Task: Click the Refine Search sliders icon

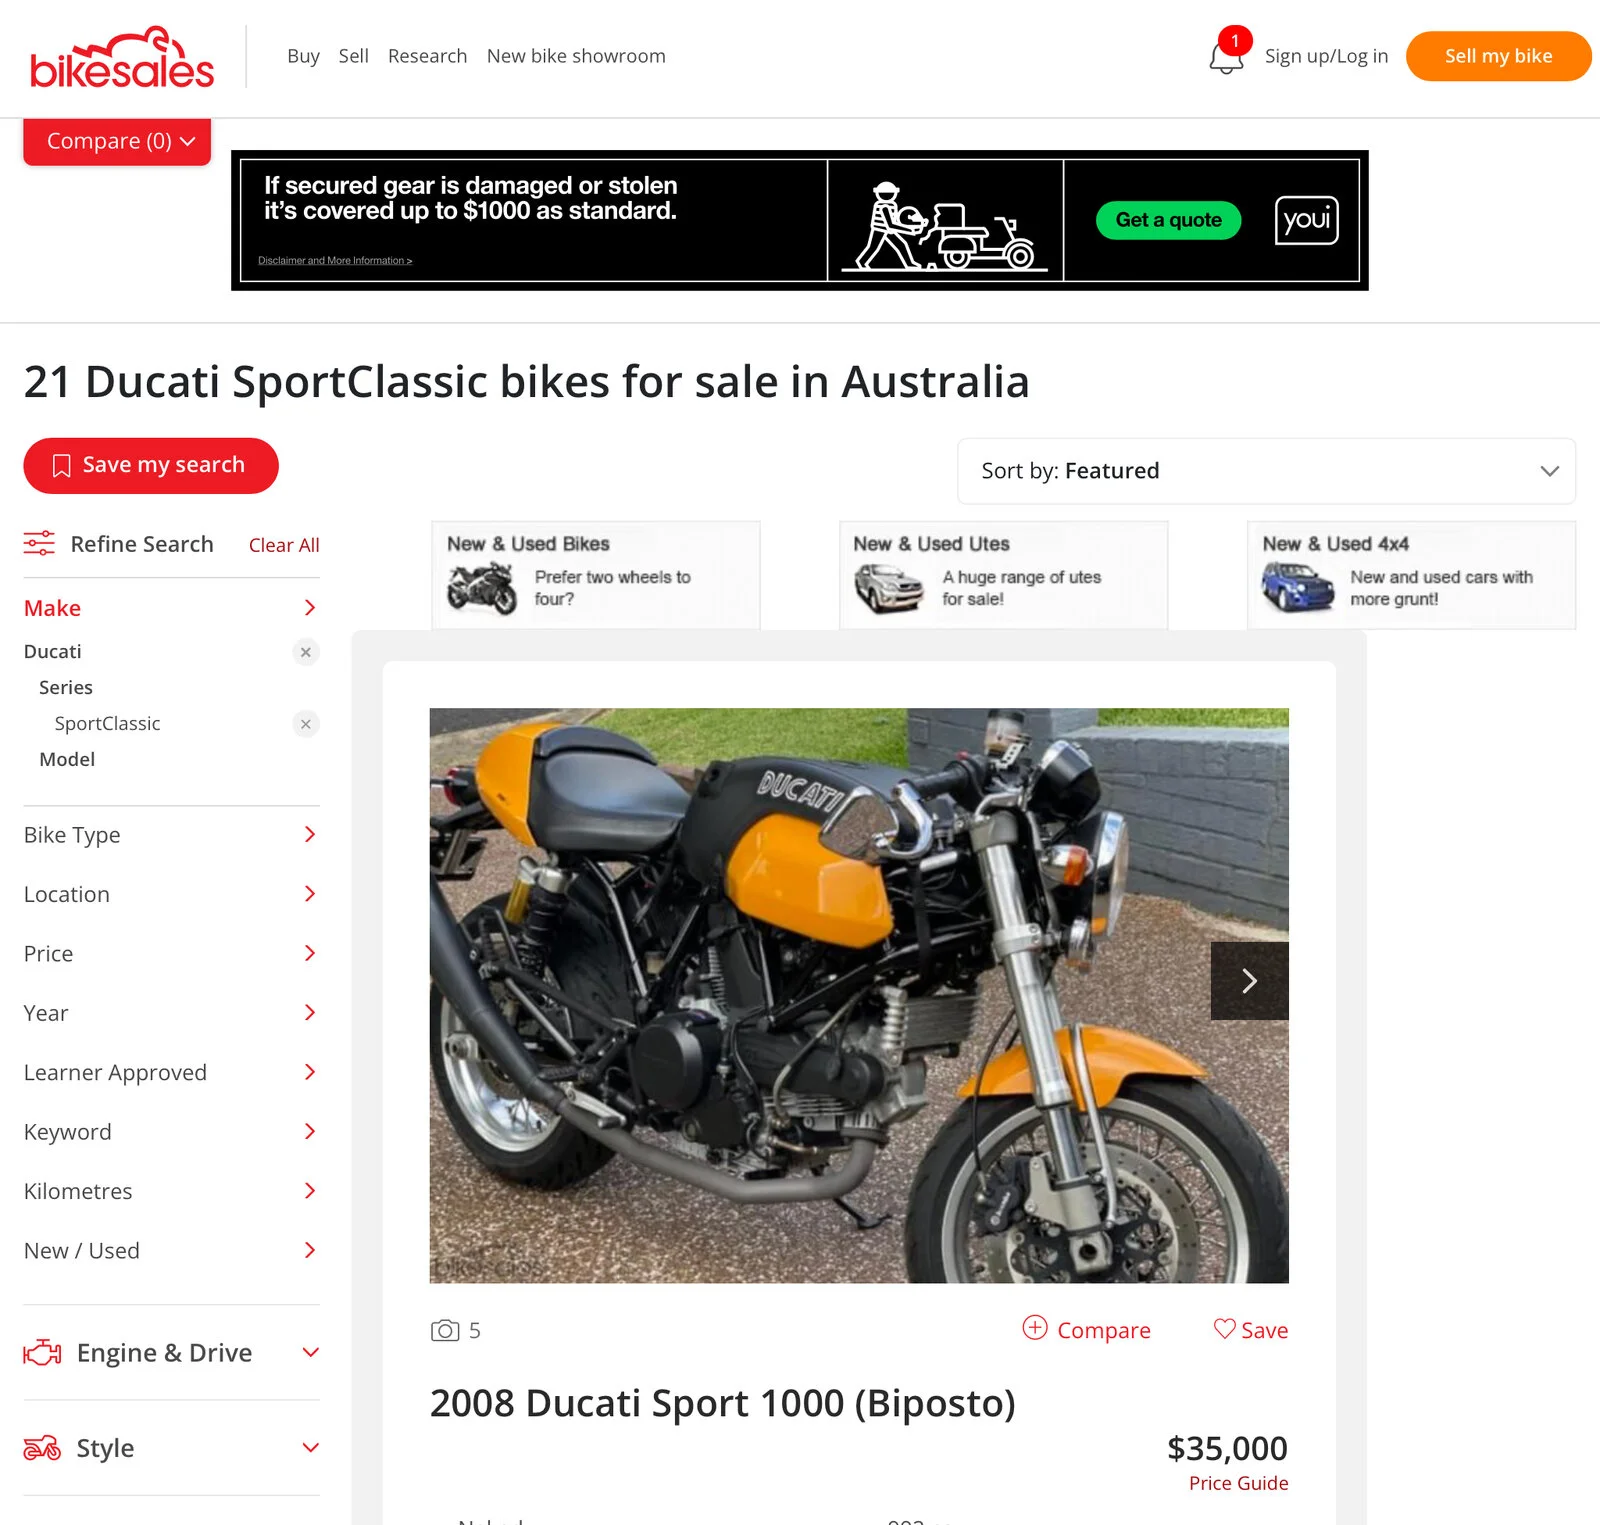Action: pos(40,543)
